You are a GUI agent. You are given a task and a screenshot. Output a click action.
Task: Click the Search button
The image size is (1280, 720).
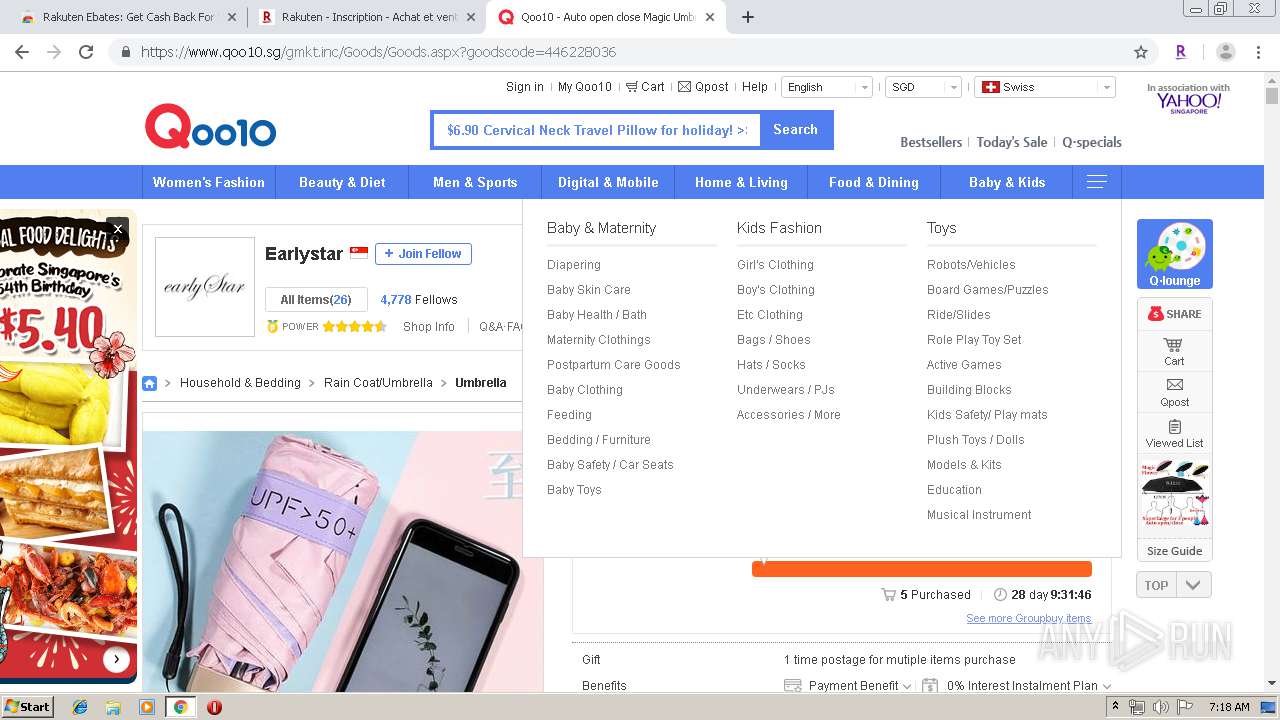click(796, 130)
